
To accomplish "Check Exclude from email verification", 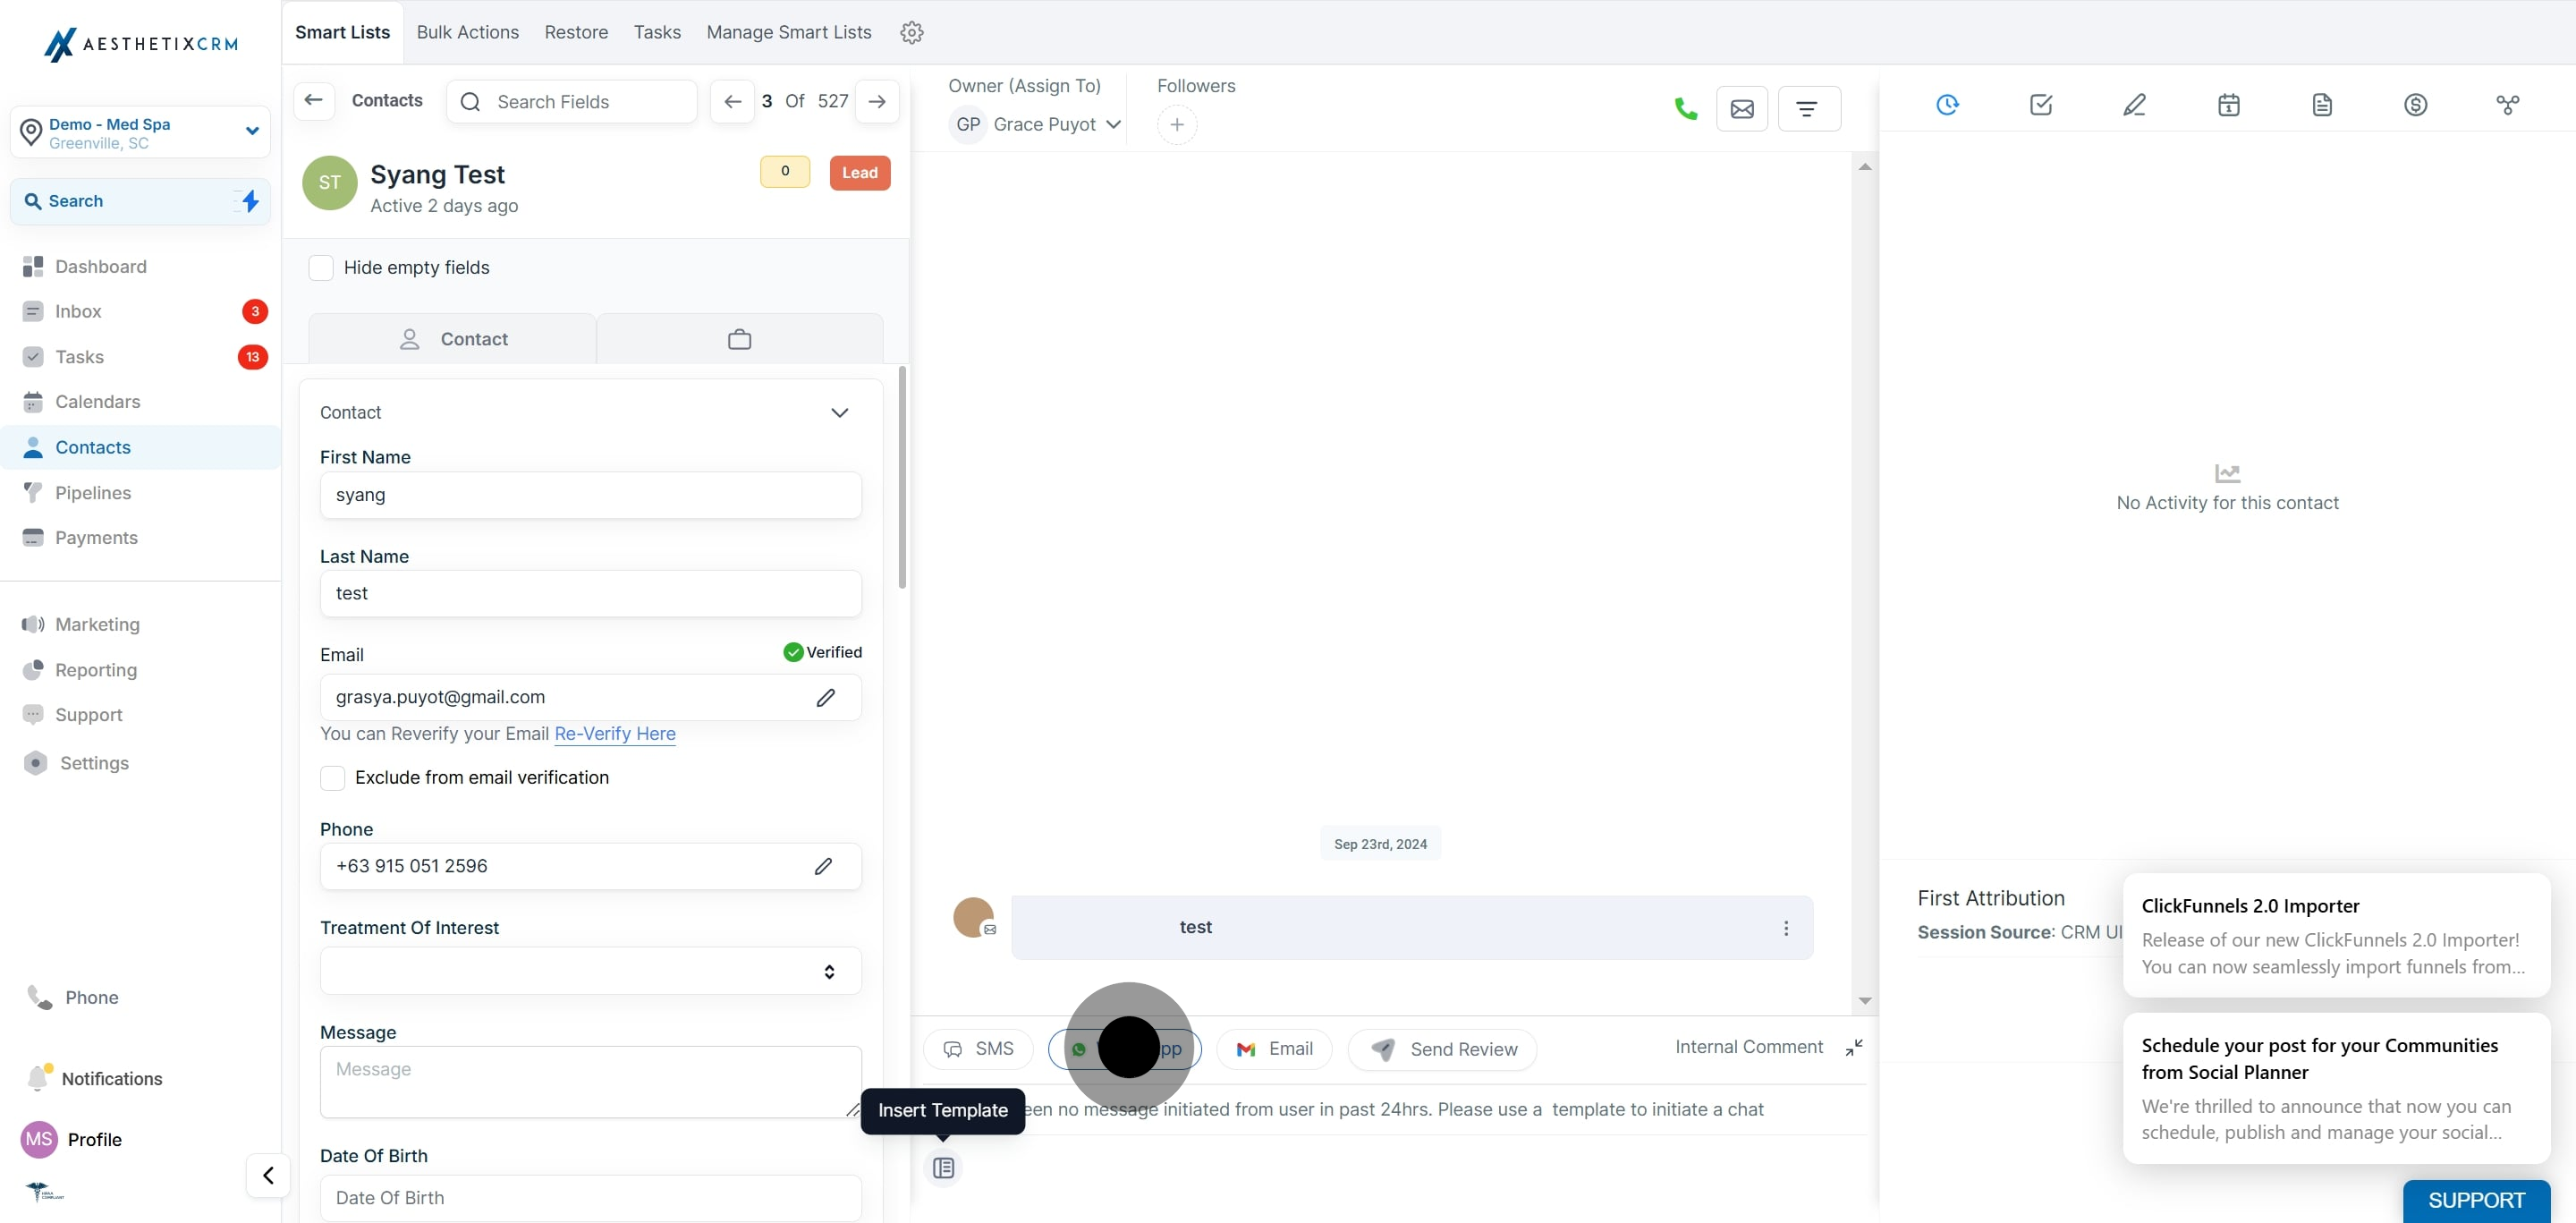I will coord(332,778).
